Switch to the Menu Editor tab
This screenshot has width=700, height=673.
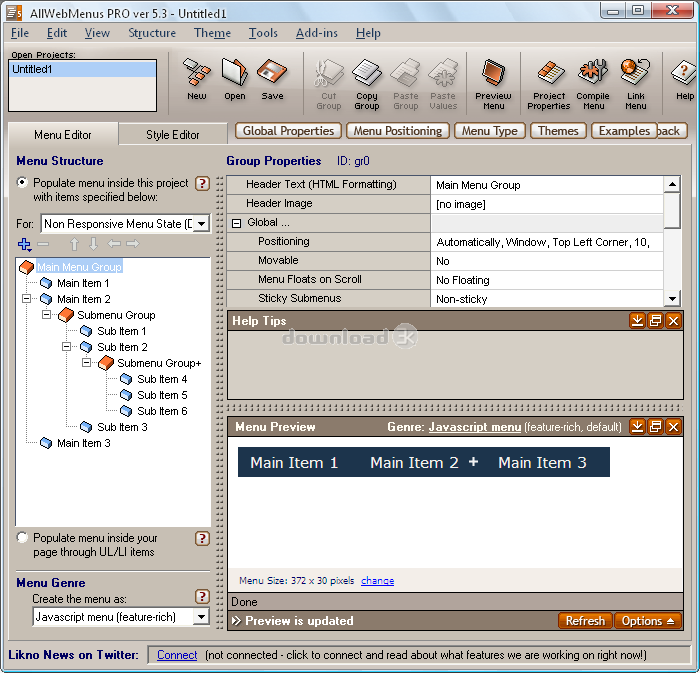pos(63,134)
